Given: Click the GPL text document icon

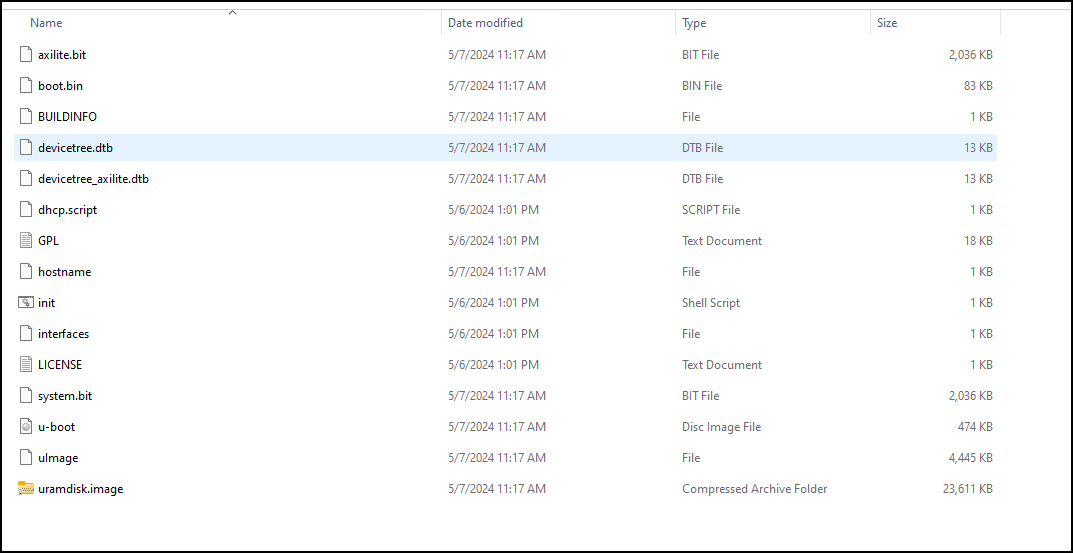Looking at the screenshot, I should pos(26,241).
